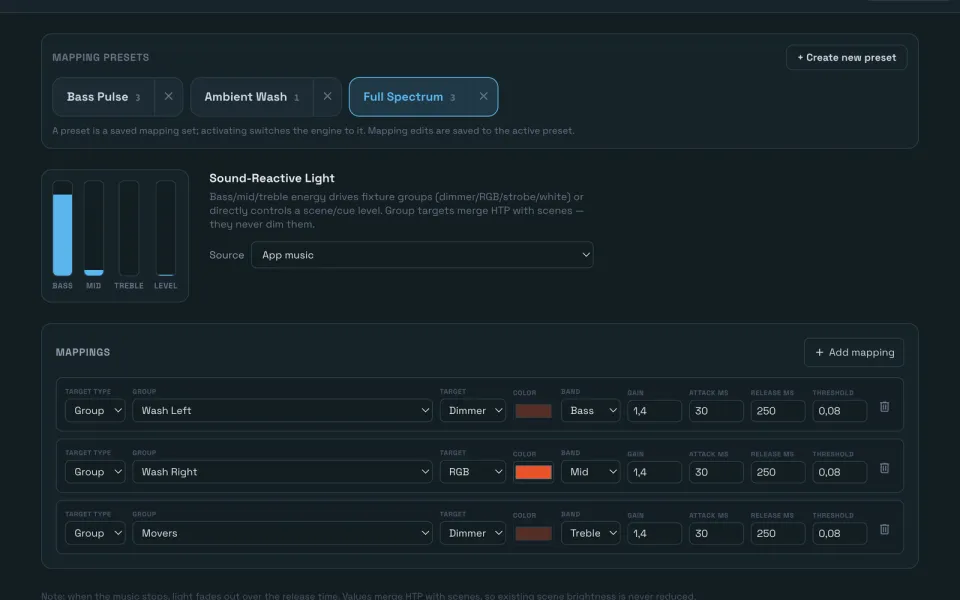This screenshot has height=600, width=960.
Task: Remove the Full Spectrum preset
Action: (484, 97)
